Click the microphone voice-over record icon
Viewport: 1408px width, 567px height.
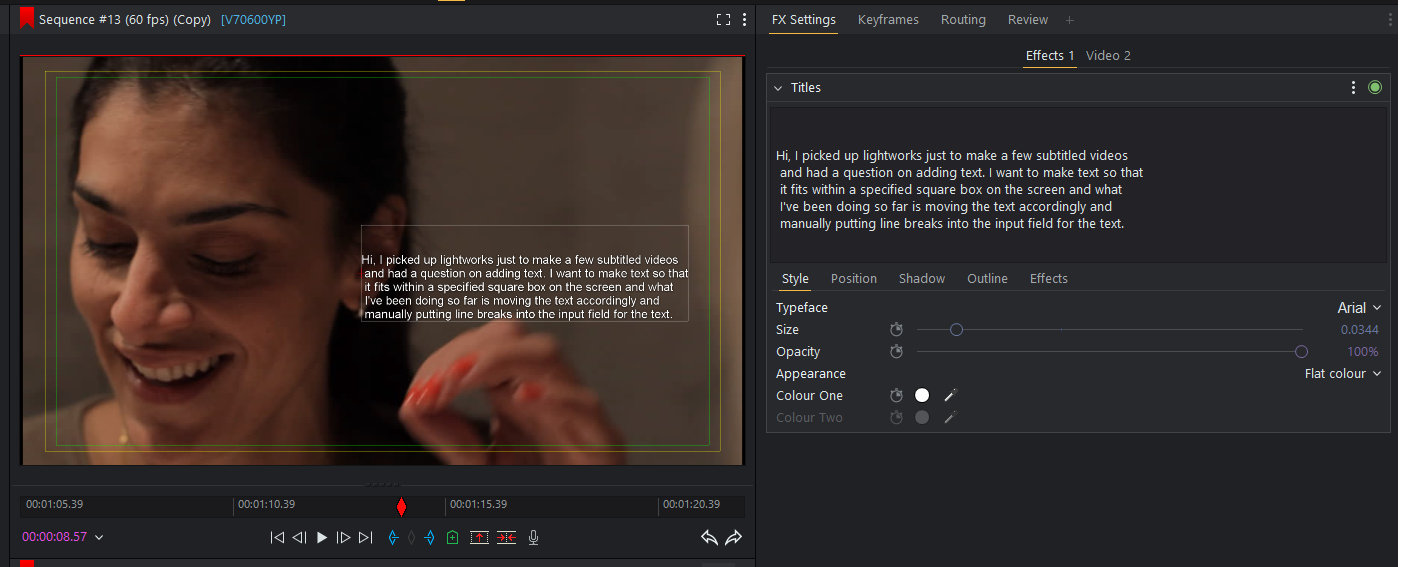533,537
